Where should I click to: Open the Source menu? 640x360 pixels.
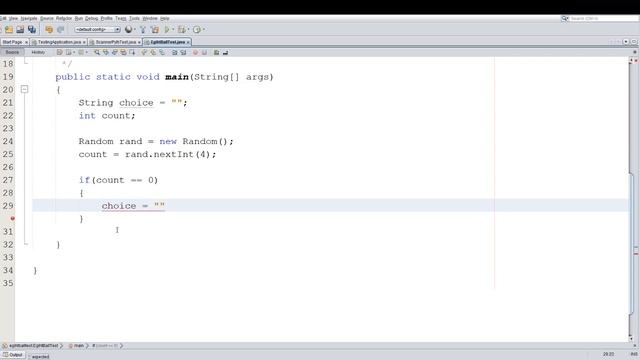[x=47, y=18]
